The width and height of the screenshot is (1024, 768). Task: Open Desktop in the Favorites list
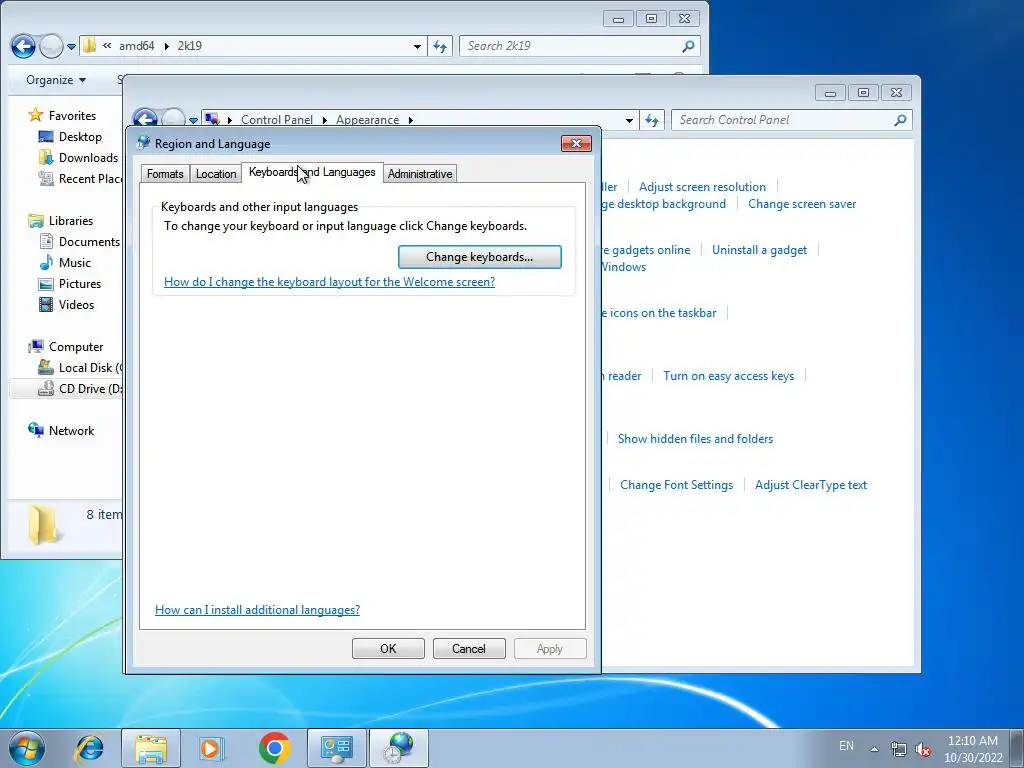[x=80, y=136]
